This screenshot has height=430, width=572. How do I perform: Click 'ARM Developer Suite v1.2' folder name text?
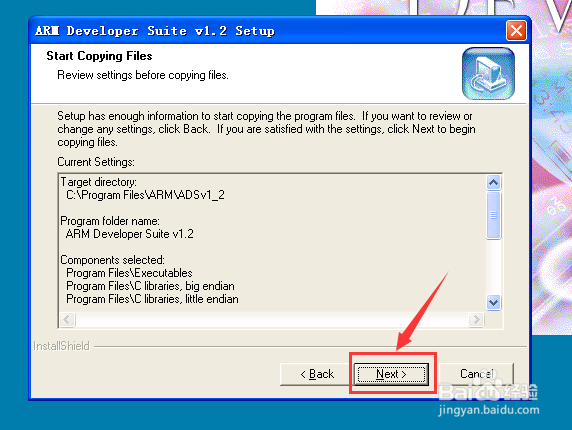pyautogui.click(x=130, y=234)
